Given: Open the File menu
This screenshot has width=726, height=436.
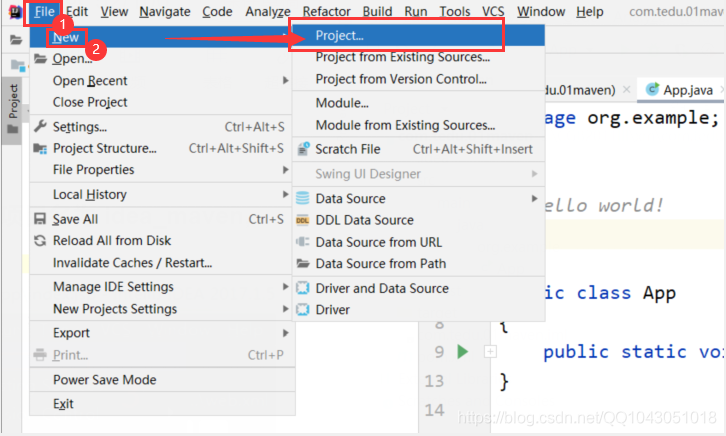Looking at the screenshot, I should click(x=44, y=12).
